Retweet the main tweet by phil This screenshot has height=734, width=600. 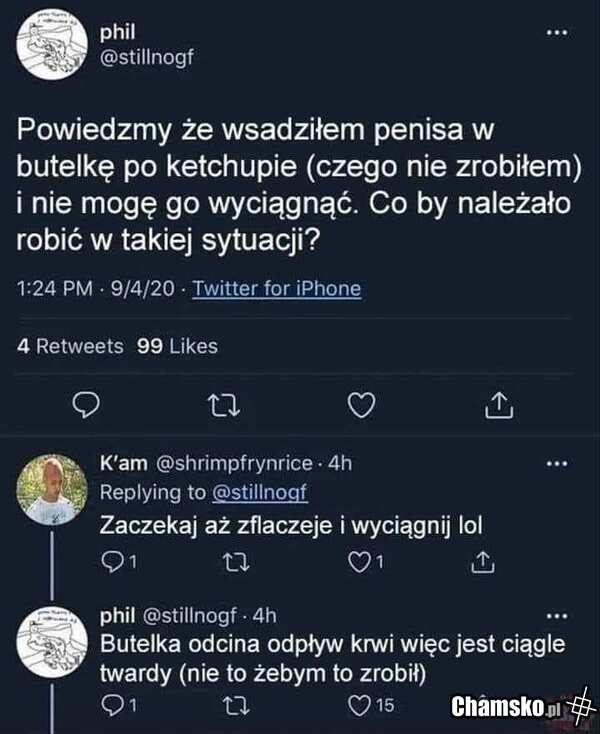pos(225,404)
